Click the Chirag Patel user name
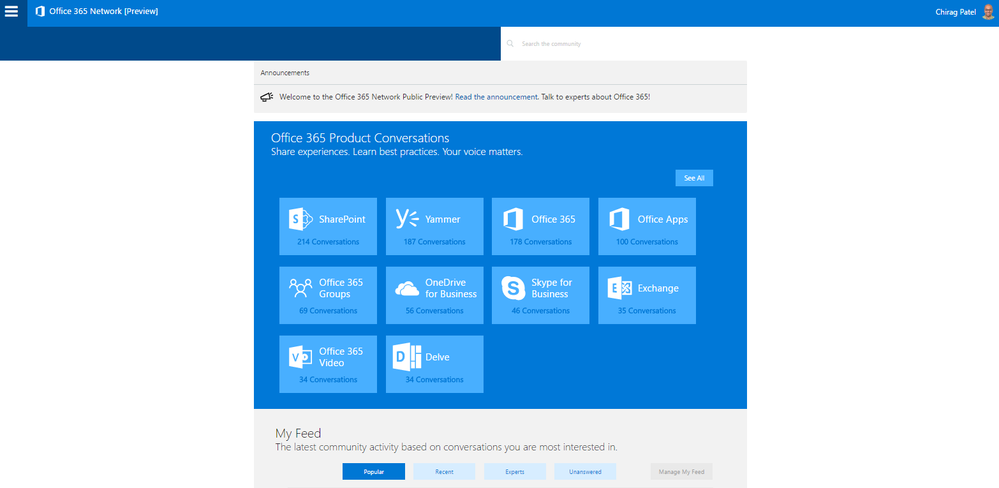This screenshot has height=488, width=999. point(956,12)
